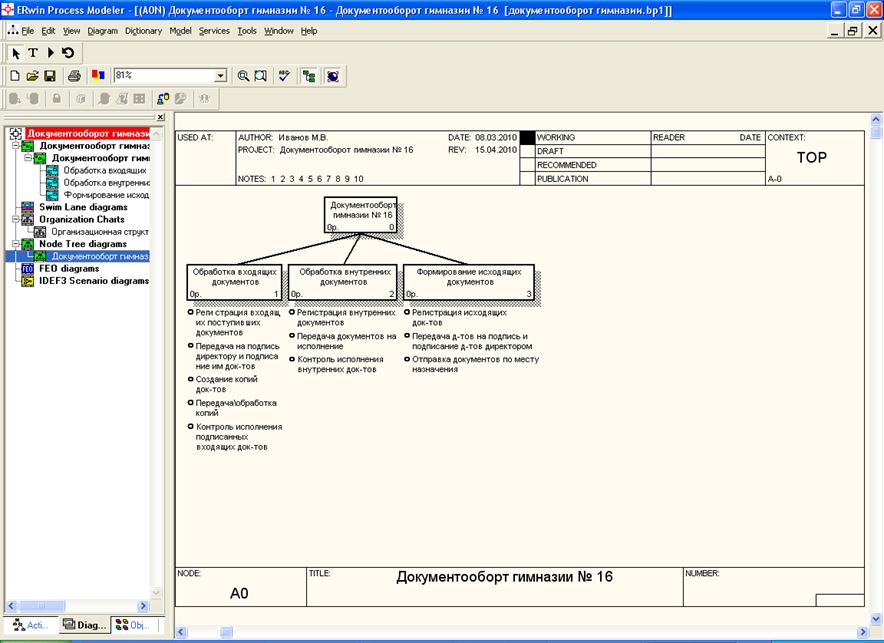The height and width of the screenshot is (643, 884).
Task: Open the Tools menu
Action: point(247,31)
